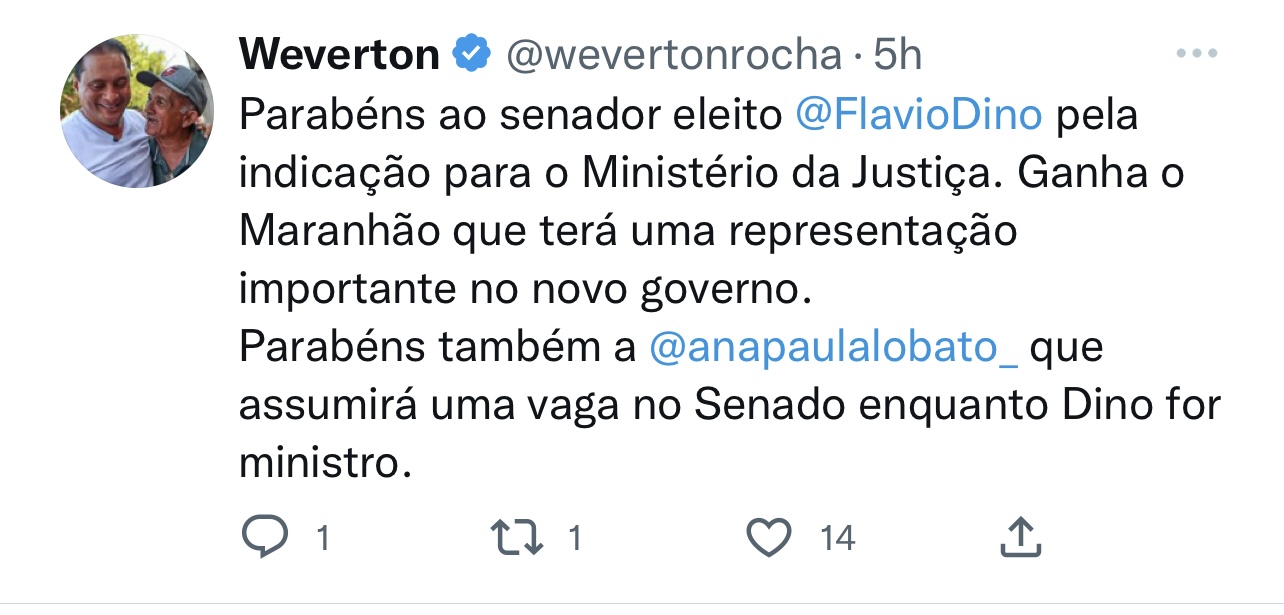
Task: Click the 5h timestamp
Action: click(897, 55)
